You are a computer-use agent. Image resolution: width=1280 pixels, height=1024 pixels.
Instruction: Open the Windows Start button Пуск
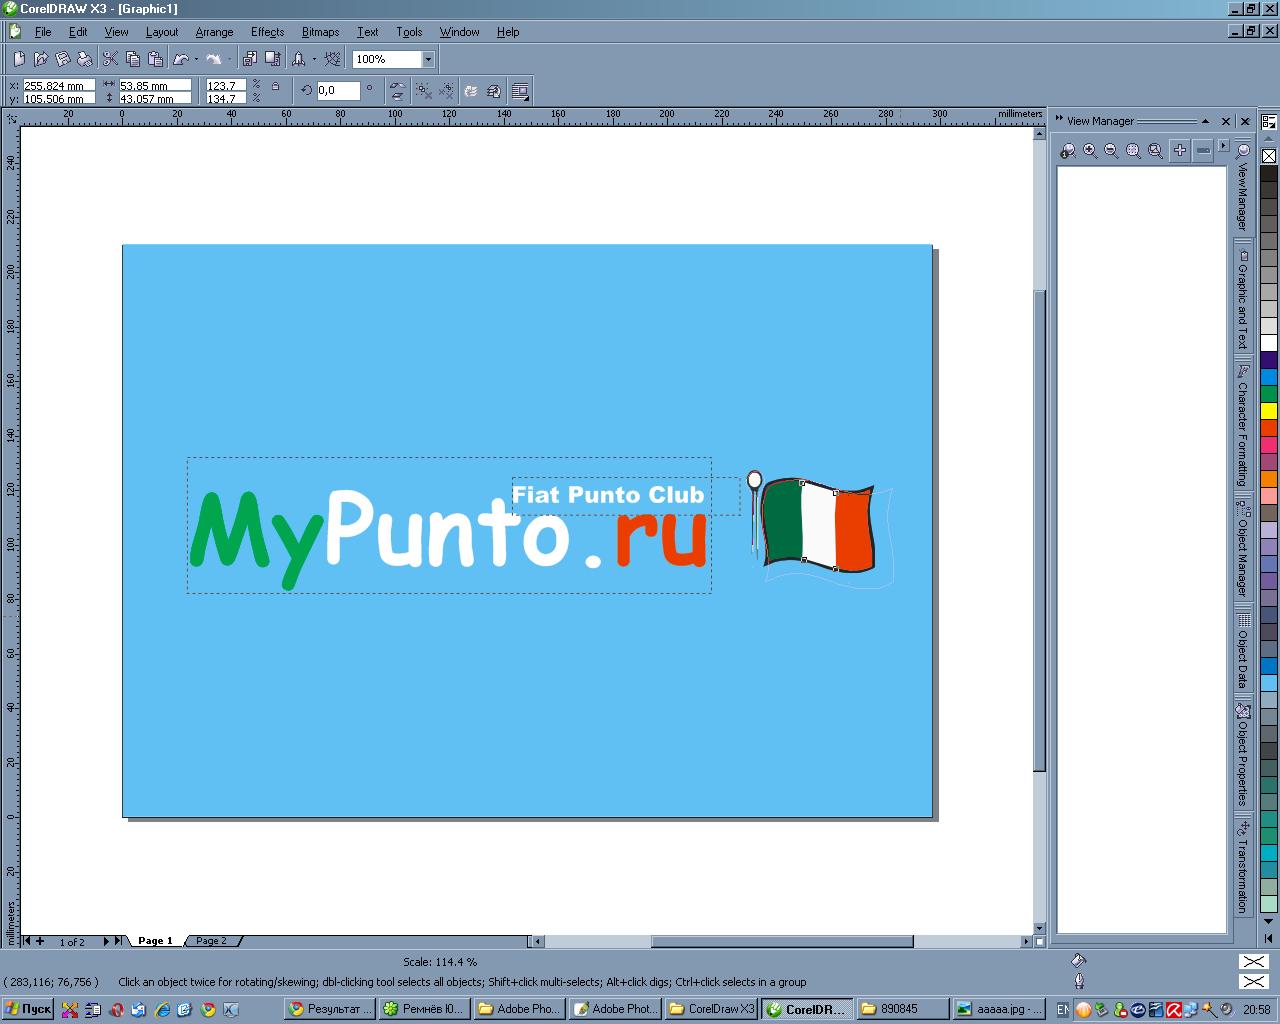[x=28, y=1009]
